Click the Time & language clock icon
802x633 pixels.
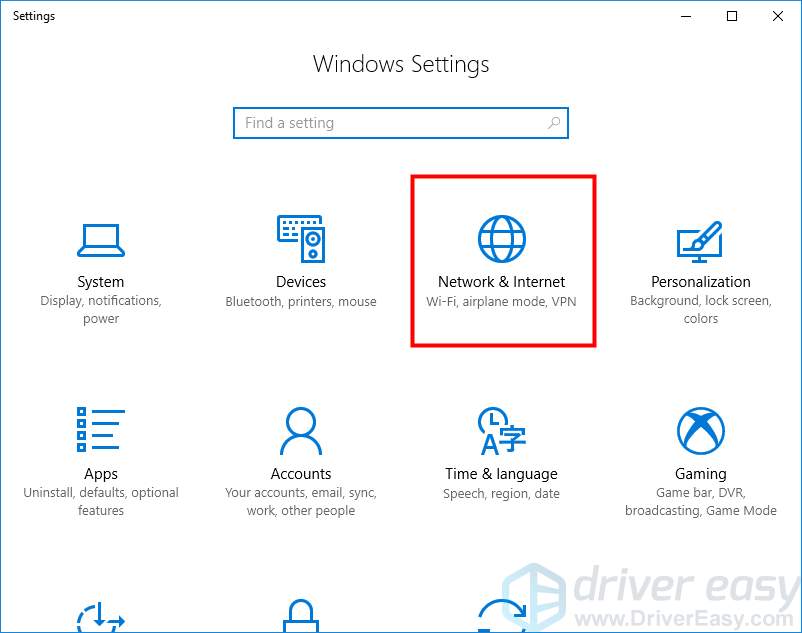click(501, 430)
